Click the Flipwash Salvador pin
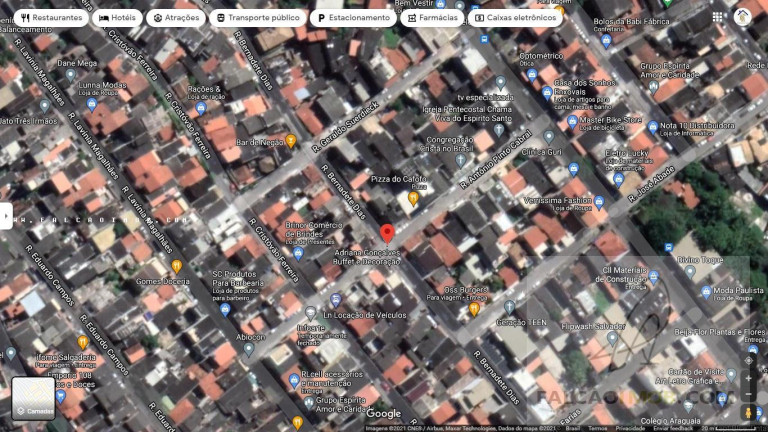The height and width of the screenshot is (432, 768). 612,338
